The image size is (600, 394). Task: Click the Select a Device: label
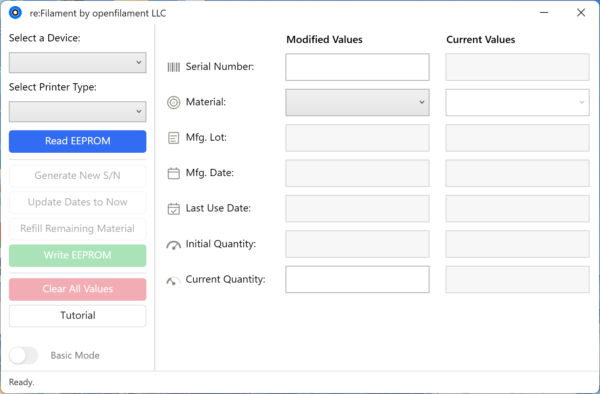(x=45, y=38)
